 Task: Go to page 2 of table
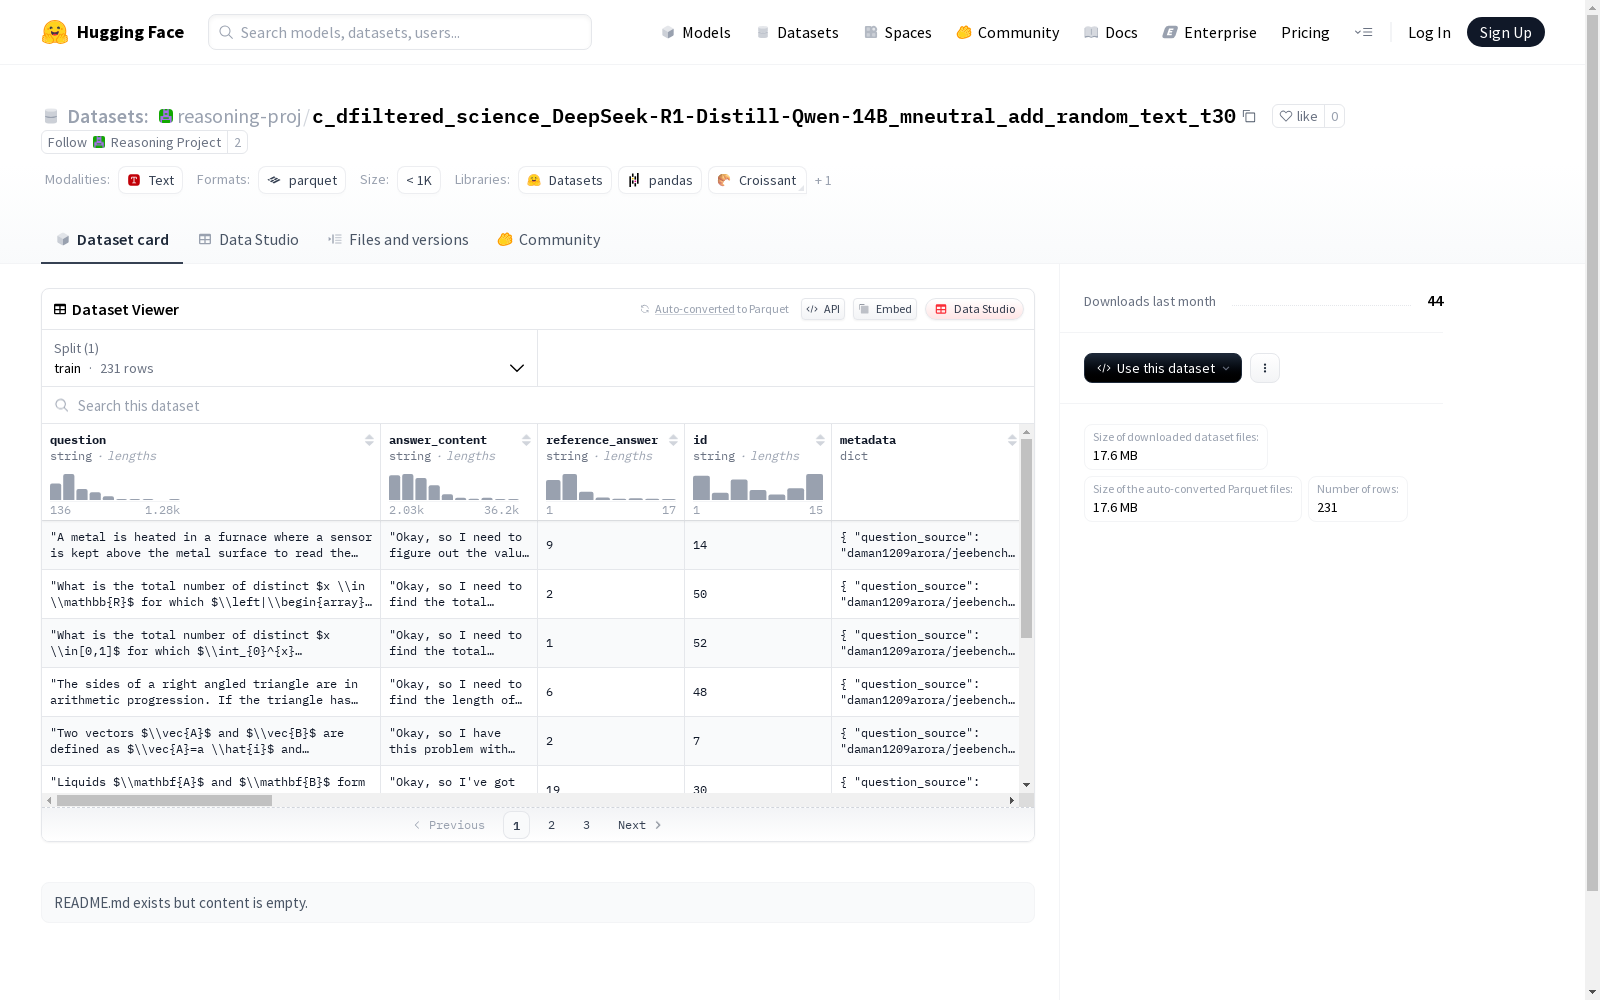point(551,825)
